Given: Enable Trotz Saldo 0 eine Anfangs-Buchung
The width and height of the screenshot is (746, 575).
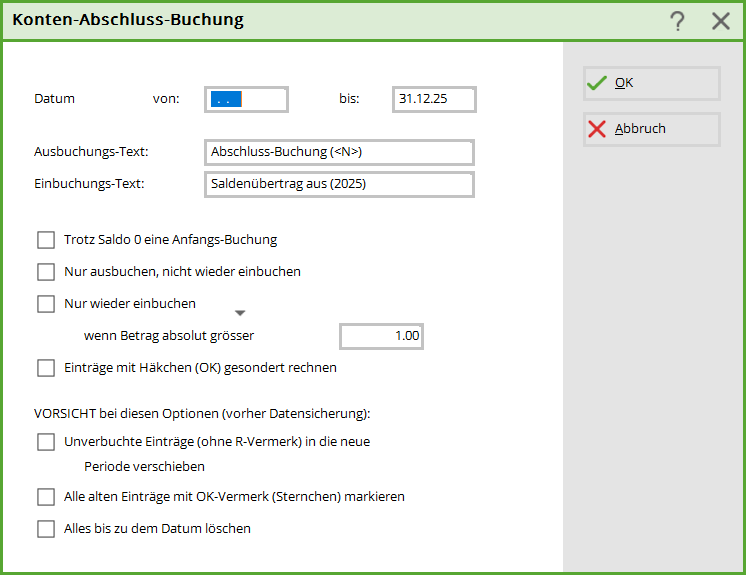Looking at the screenshot, I should pyautogui.click(x=46, y=240).
